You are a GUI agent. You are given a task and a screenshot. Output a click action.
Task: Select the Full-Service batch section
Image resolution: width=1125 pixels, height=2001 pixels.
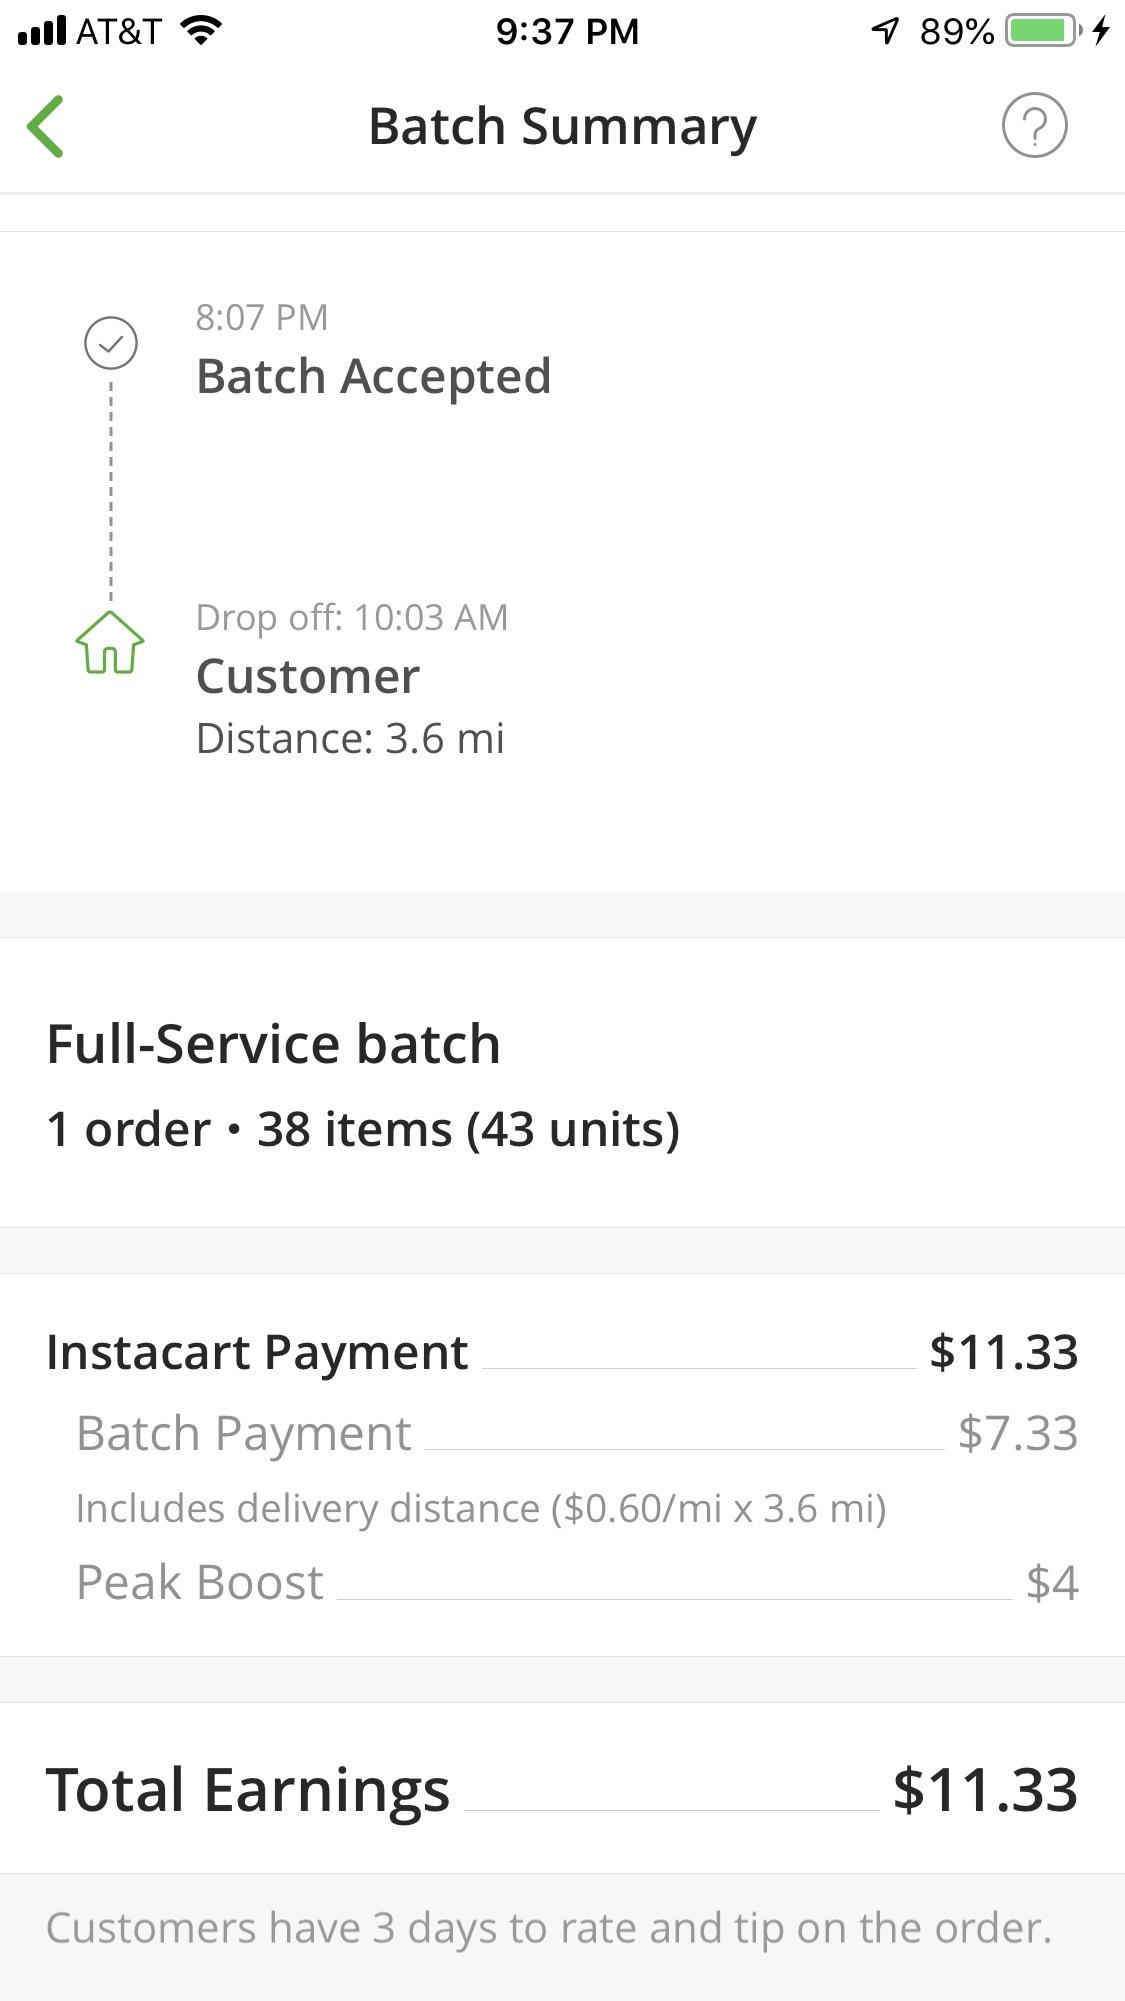[274, 1042]
